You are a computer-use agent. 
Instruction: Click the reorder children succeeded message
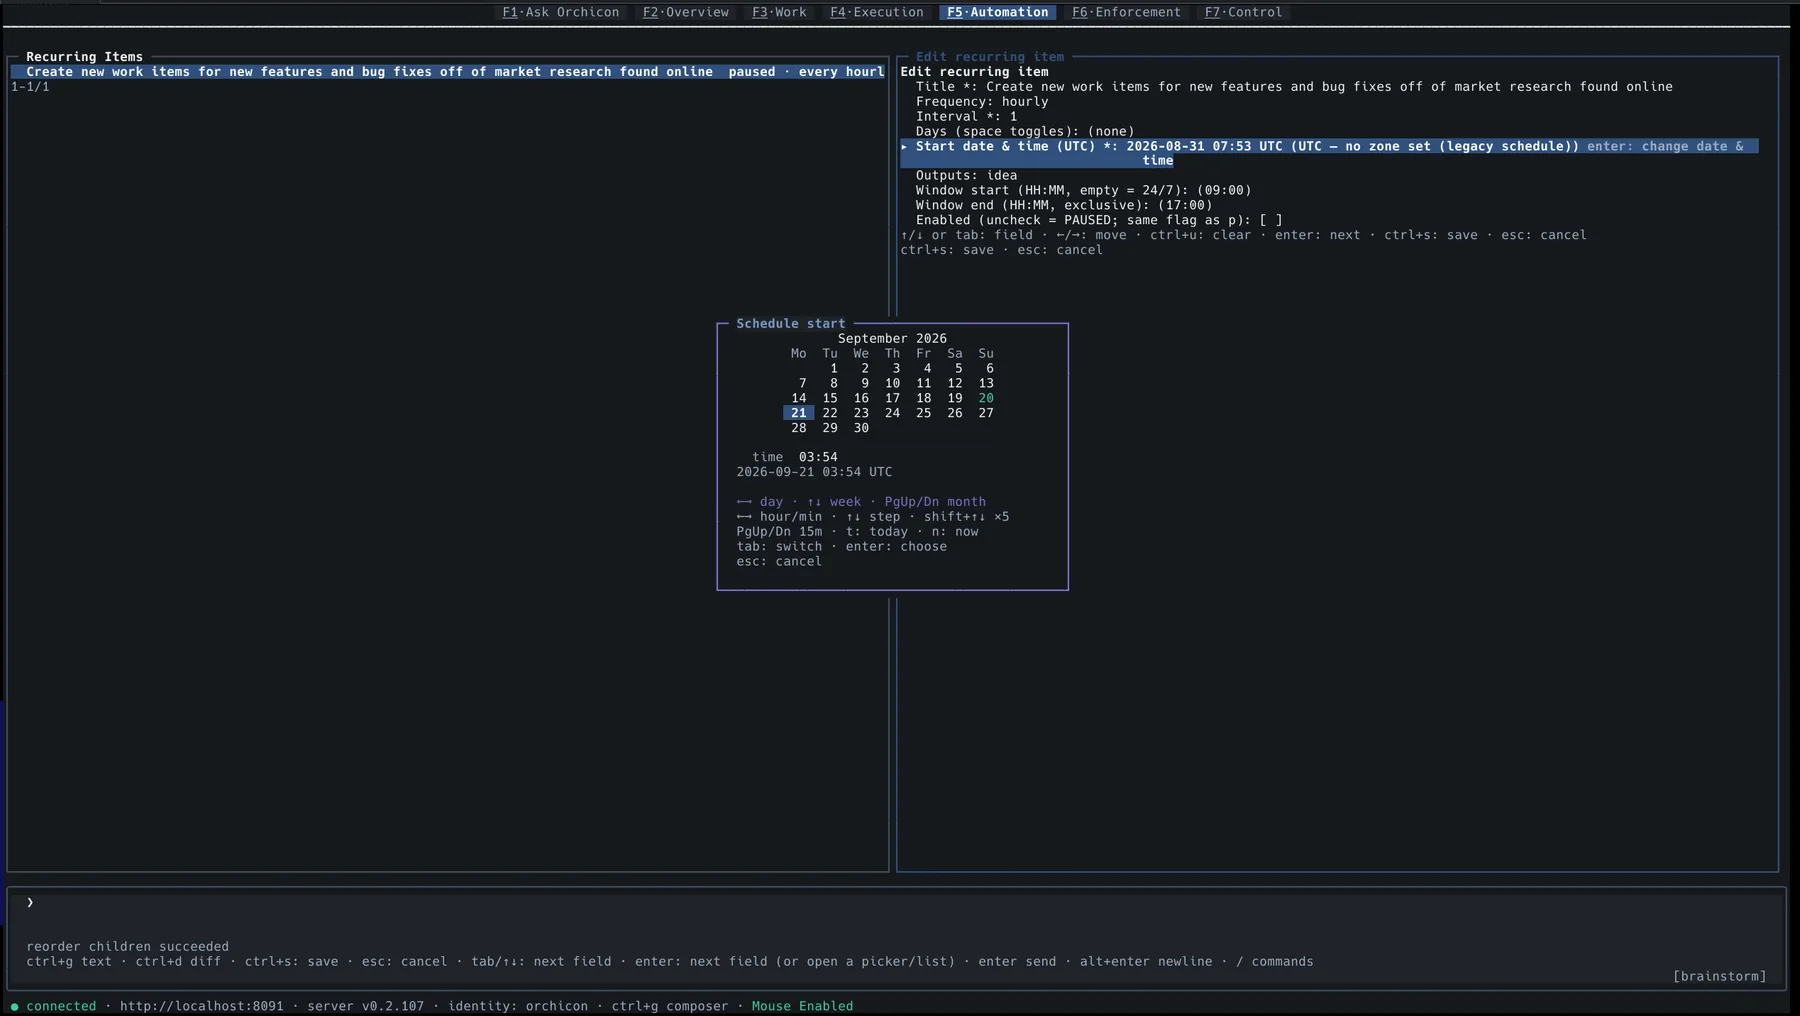[128, 947]
